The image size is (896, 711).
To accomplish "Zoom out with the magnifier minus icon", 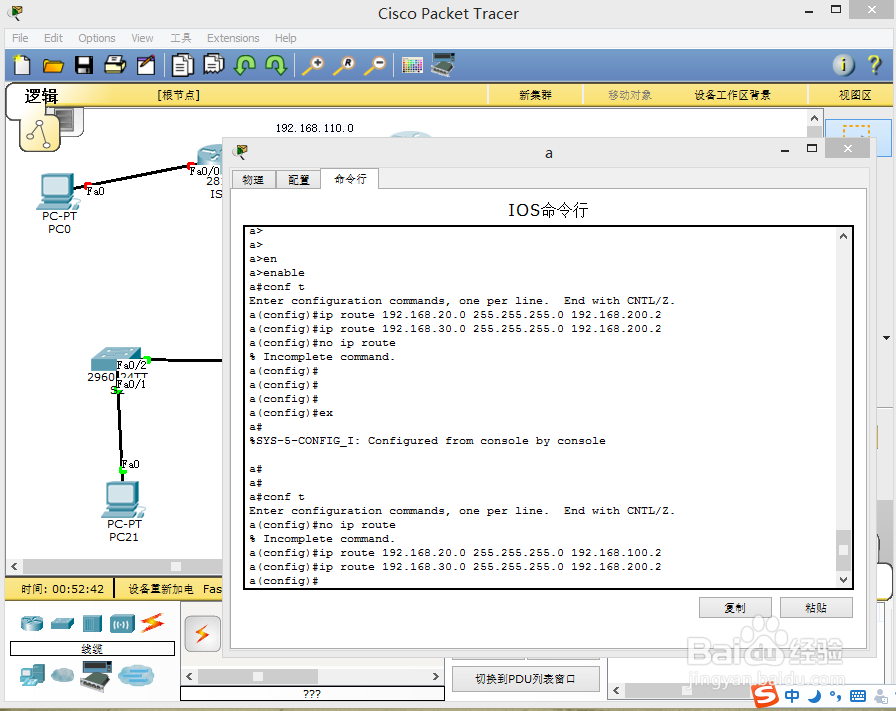I will (375, 65).
